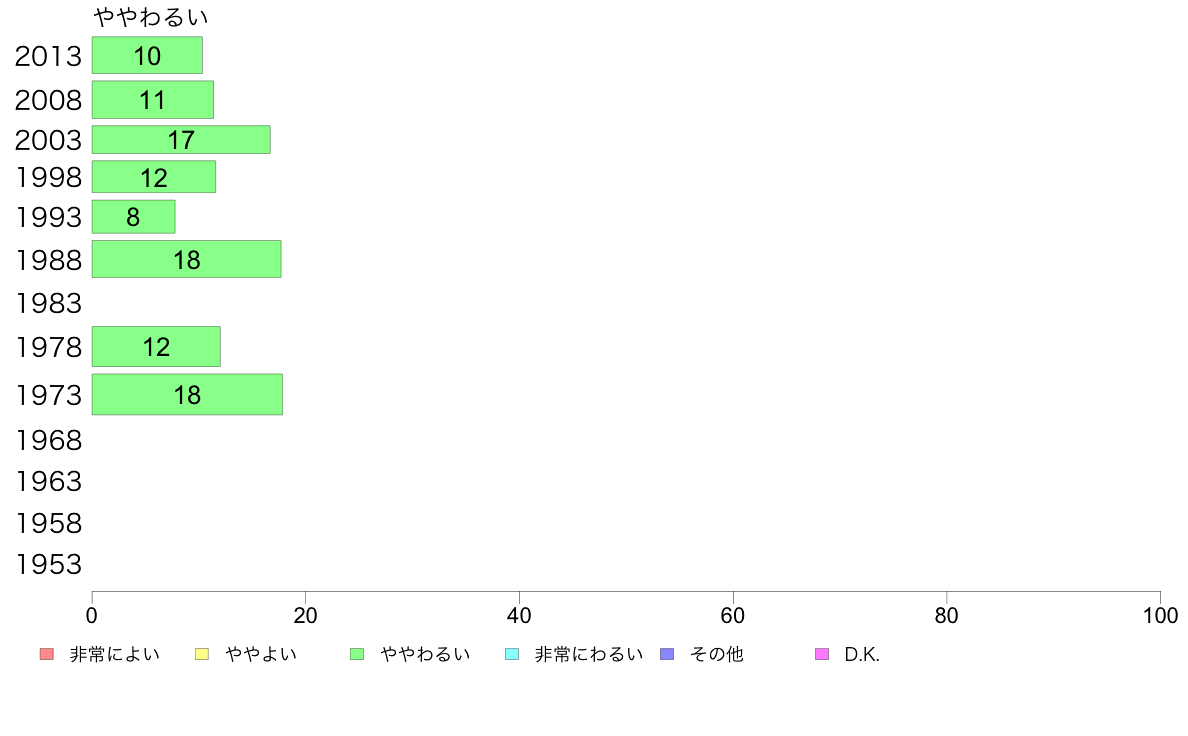The image size is (1188, 736).
Task: Select the 1973 bar showing 18
Action: pos(187,394)
